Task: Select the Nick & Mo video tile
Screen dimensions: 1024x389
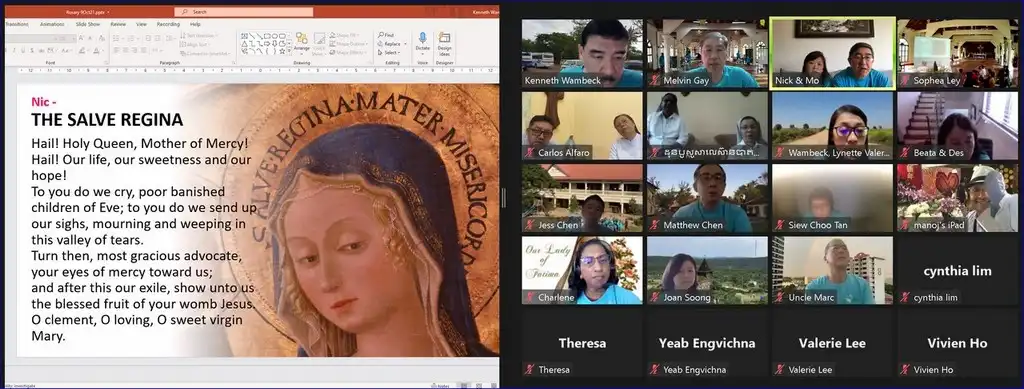Action: pos(833,52)
